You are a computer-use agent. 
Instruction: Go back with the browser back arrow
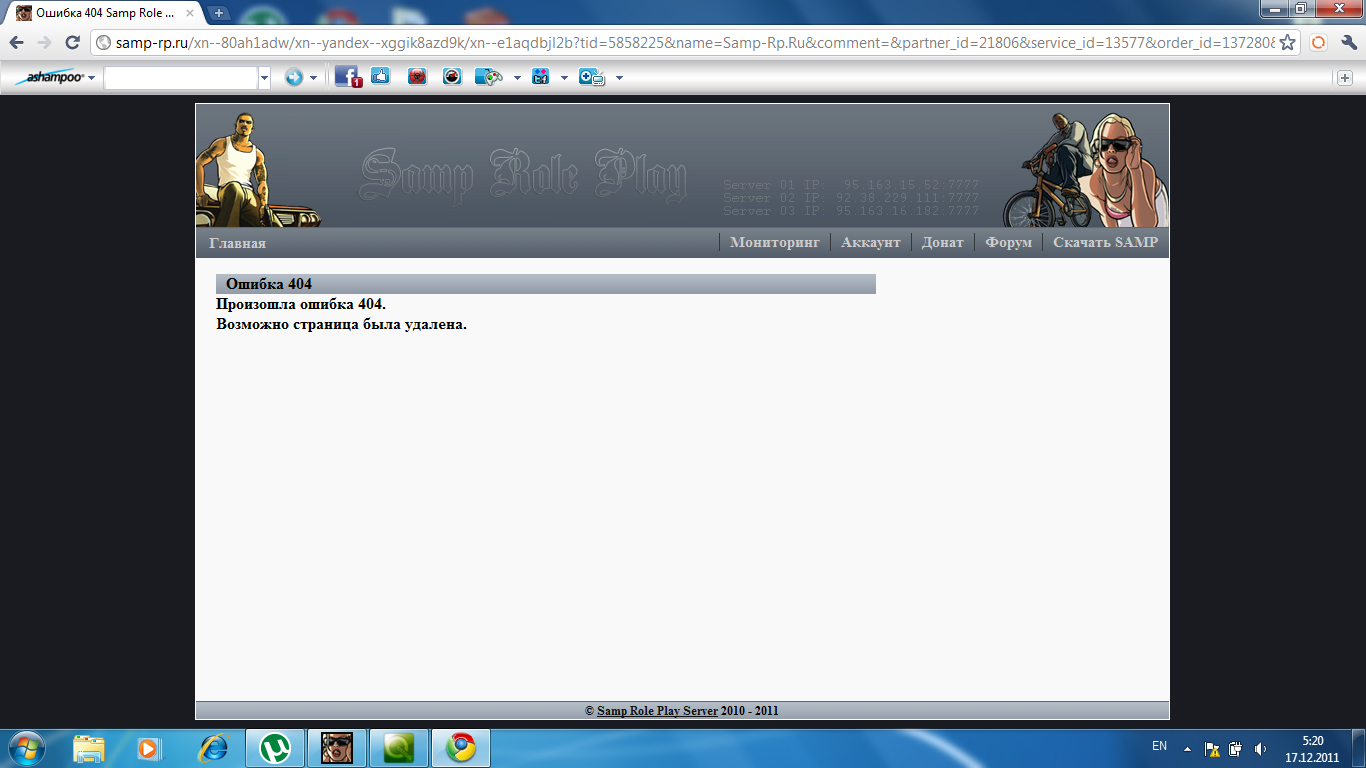pos(17,43)
